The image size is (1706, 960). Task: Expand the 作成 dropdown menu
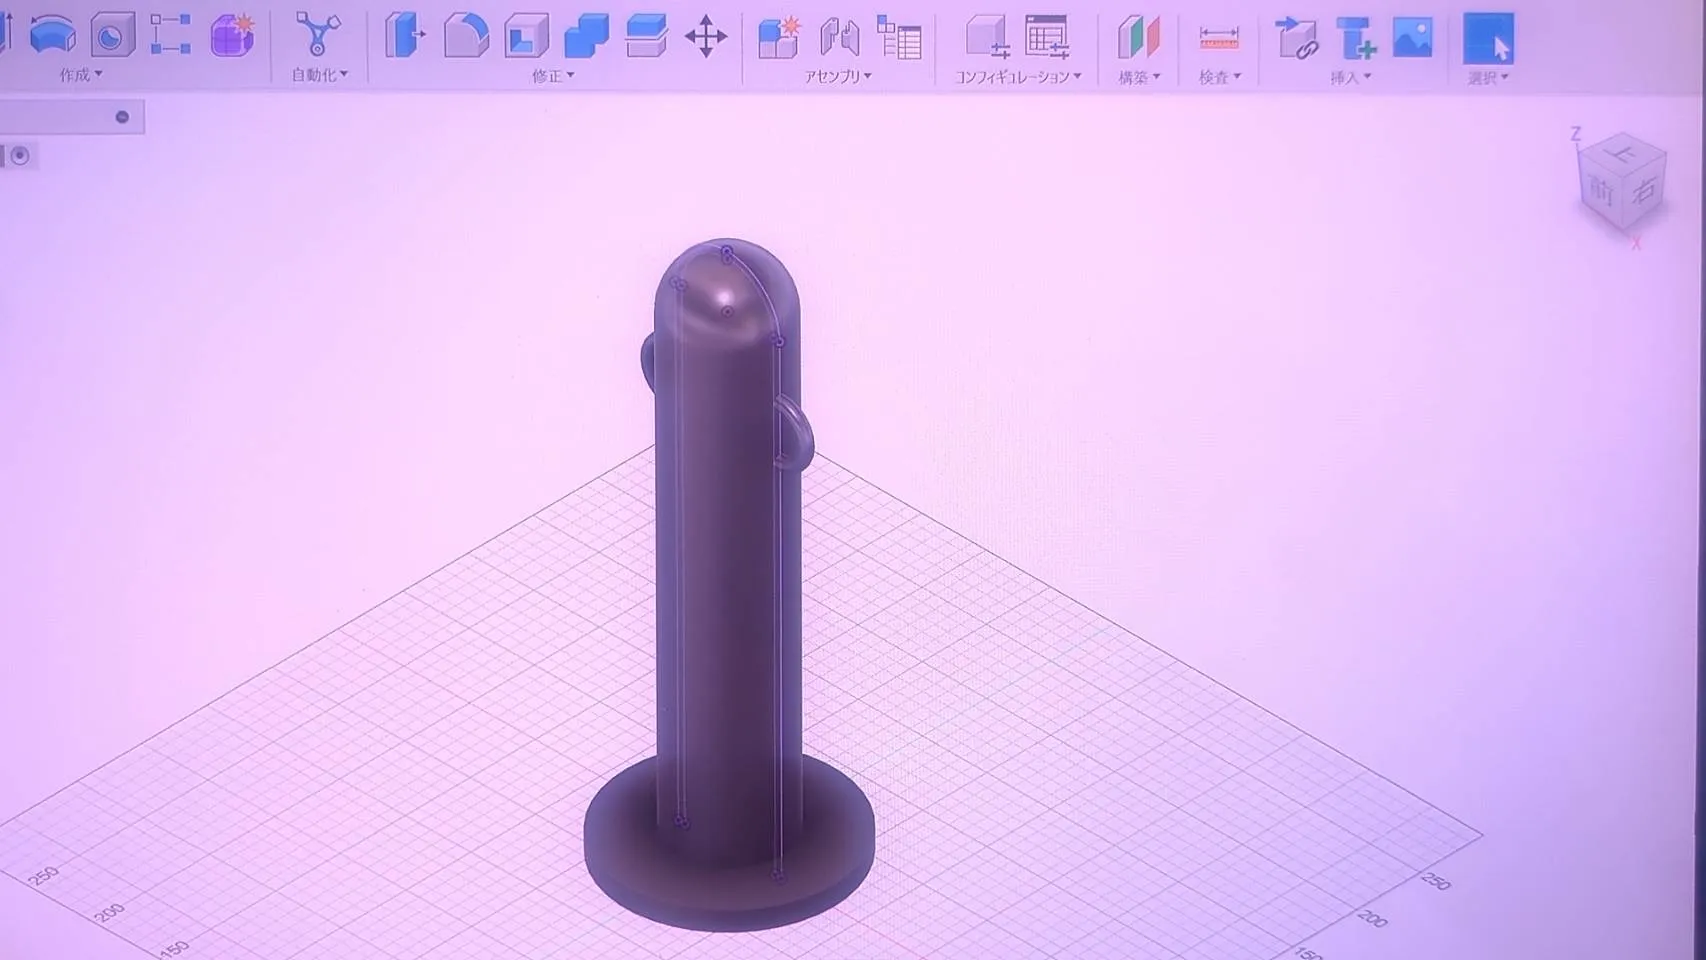tap(80, 75)
